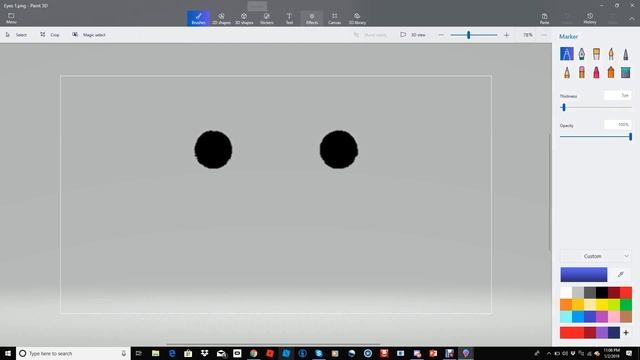Screen dimensions: 640x360
Task: Open the taskbar clock and date
Action: [611, 353]
